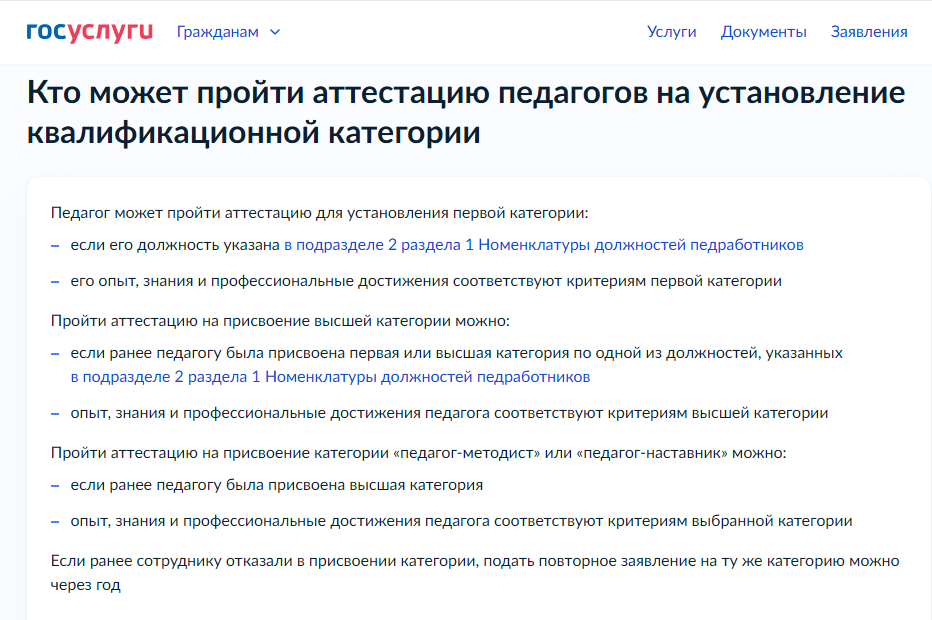The image size is (932, 620).
Task: Click the page heading about аттестацию педагогов
Action: tap(466, 112)
